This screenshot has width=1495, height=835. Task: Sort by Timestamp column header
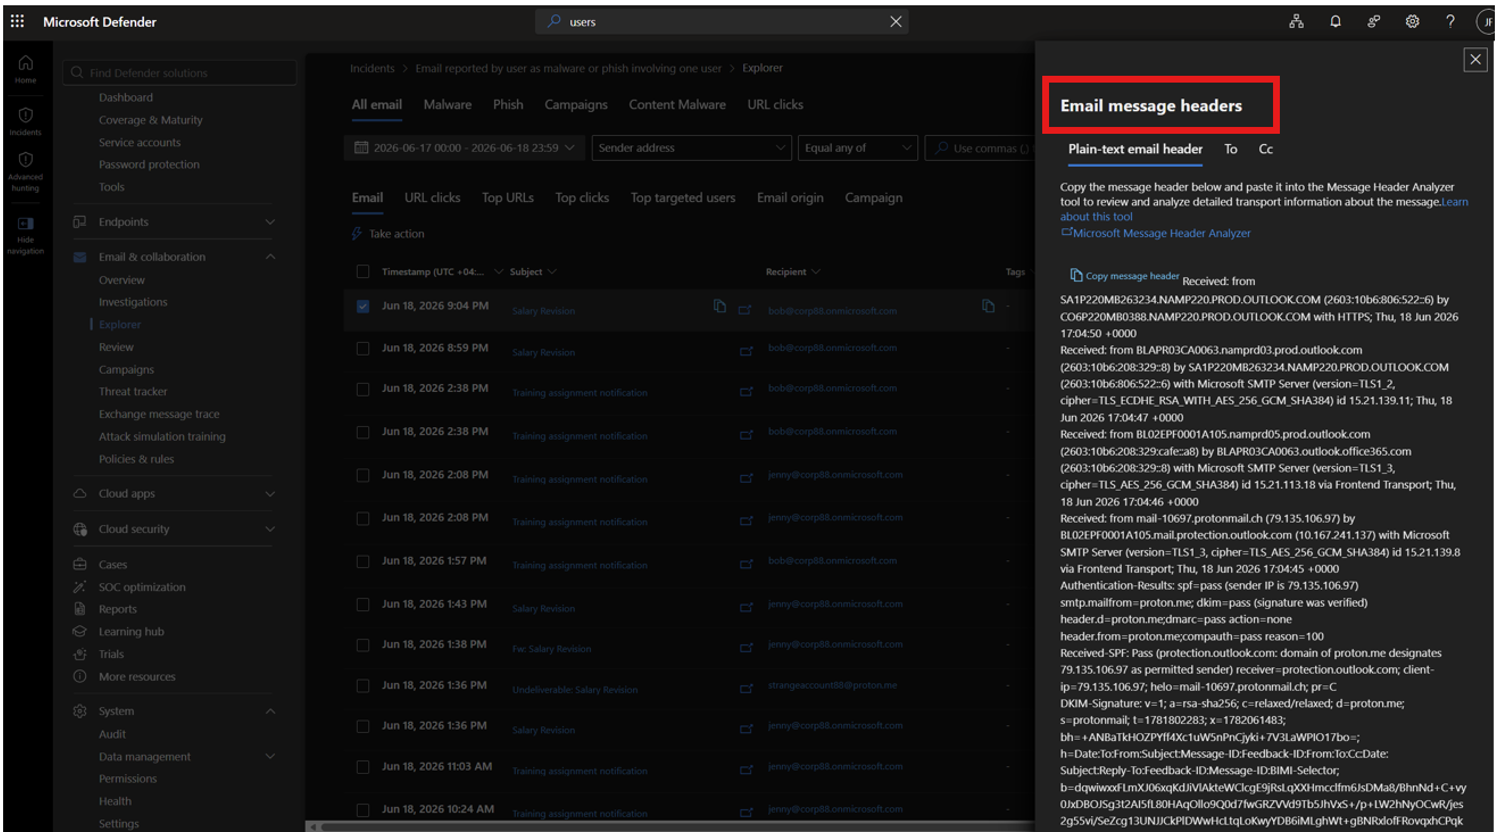point(432,271)
